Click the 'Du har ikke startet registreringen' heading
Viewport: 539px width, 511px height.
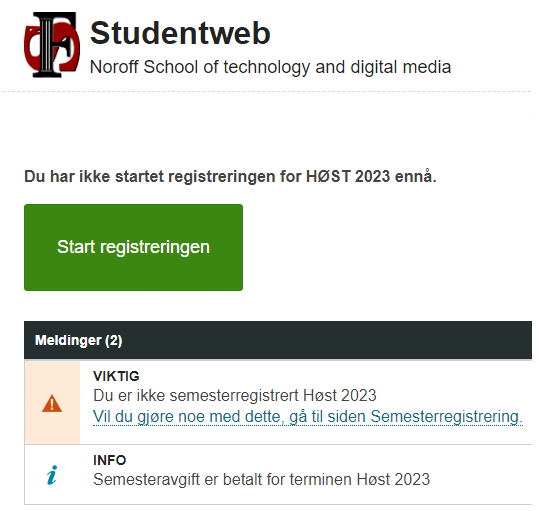[230, 177]
